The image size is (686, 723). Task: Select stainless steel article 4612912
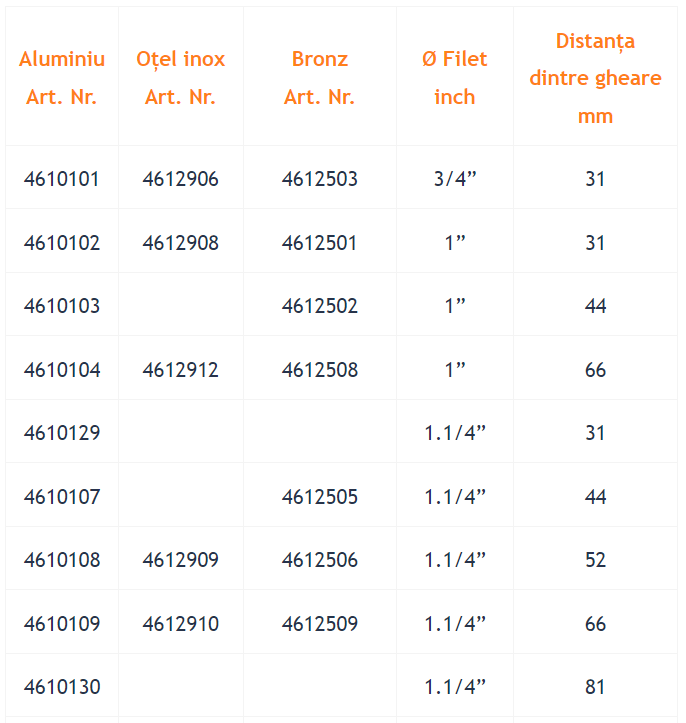[x=181, y=370]
